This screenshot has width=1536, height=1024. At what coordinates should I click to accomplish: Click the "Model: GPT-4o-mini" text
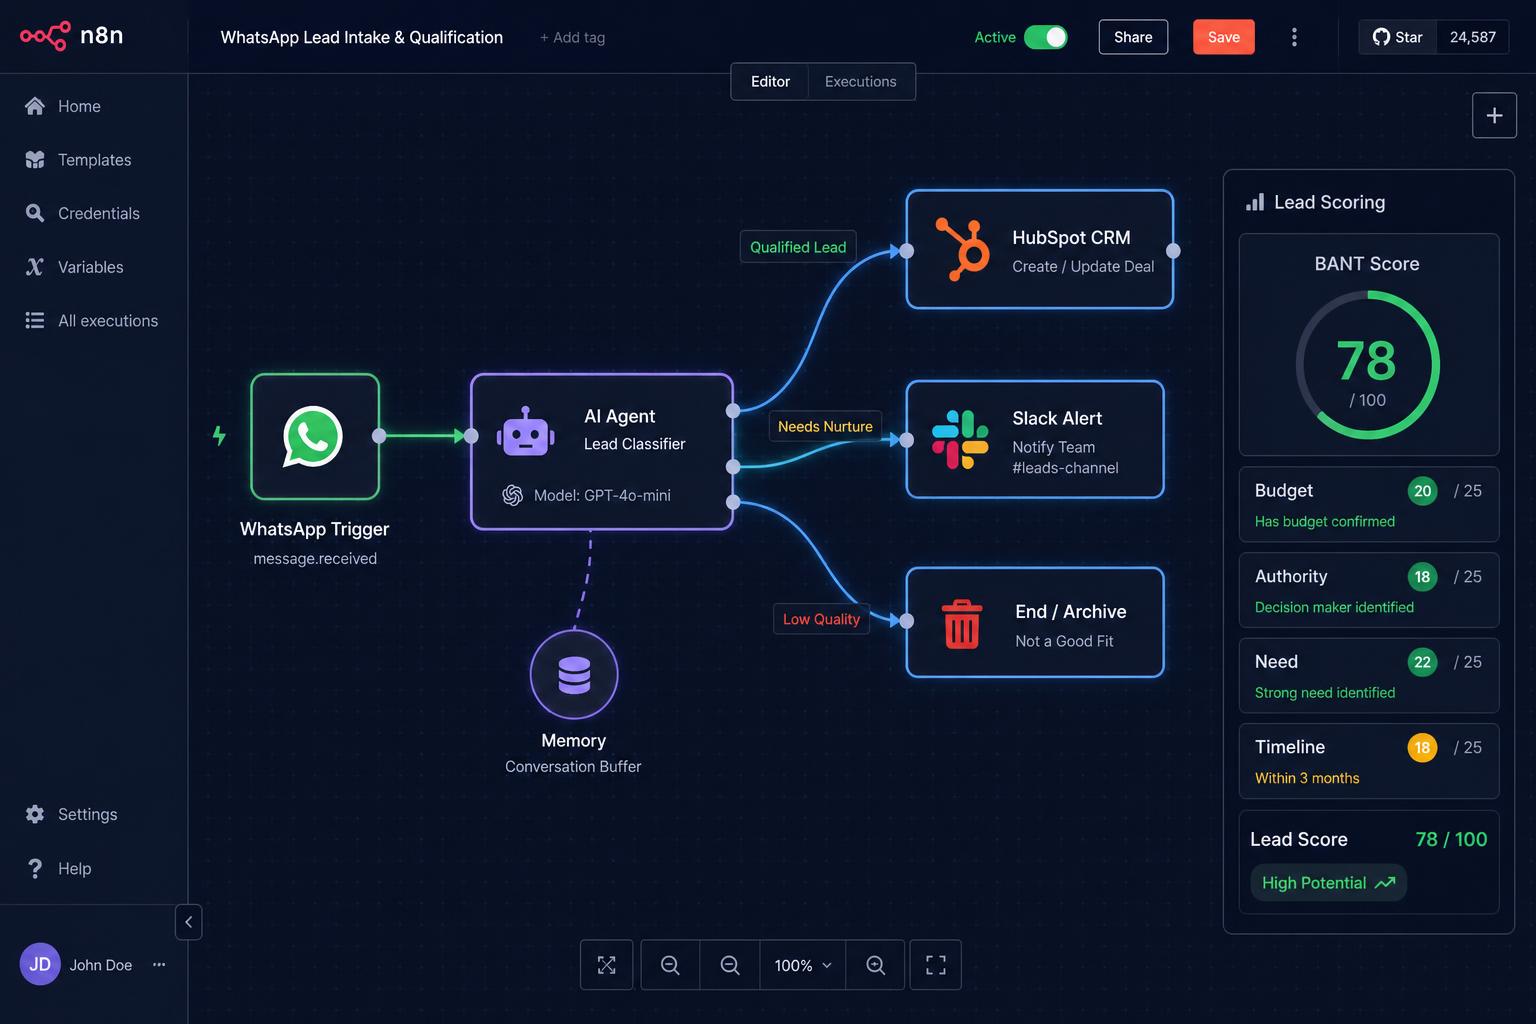pos(602,495)
